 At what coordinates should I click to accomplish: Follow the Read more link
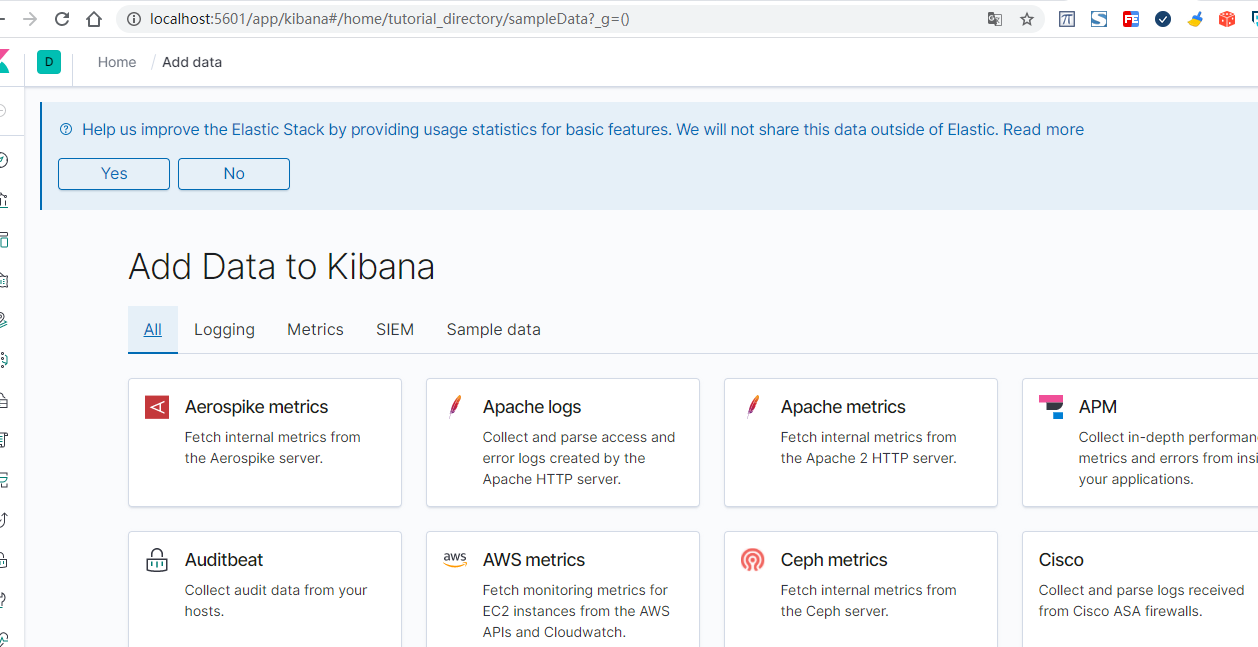point(1043,129)
